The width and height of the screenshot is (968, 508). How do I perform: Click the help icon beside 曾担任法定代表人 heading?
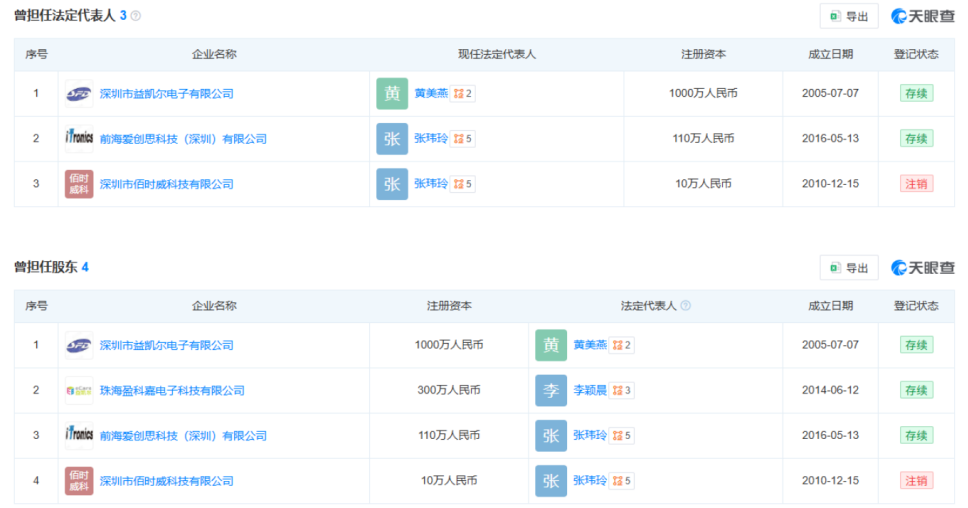pos(136,16)
